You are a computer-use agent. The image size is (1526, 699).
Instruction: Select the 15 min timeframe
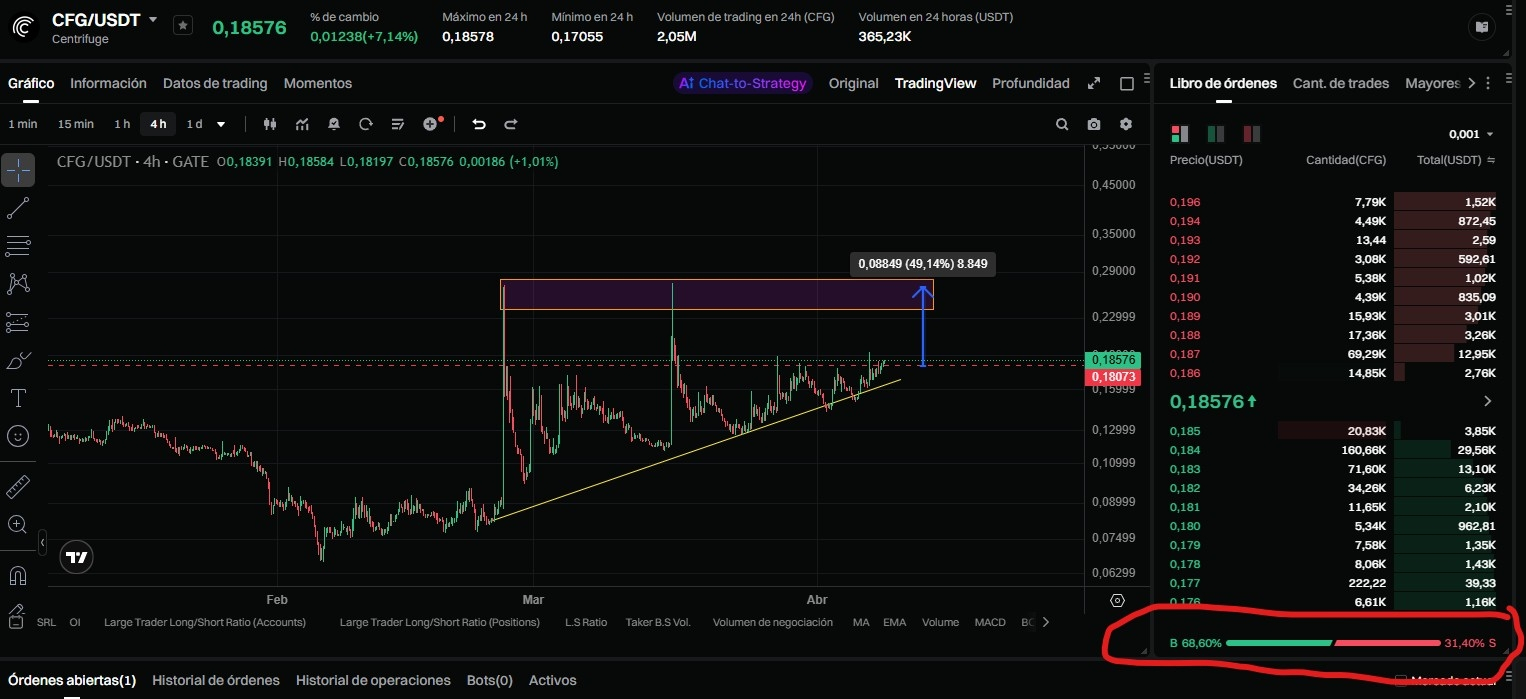76,124
